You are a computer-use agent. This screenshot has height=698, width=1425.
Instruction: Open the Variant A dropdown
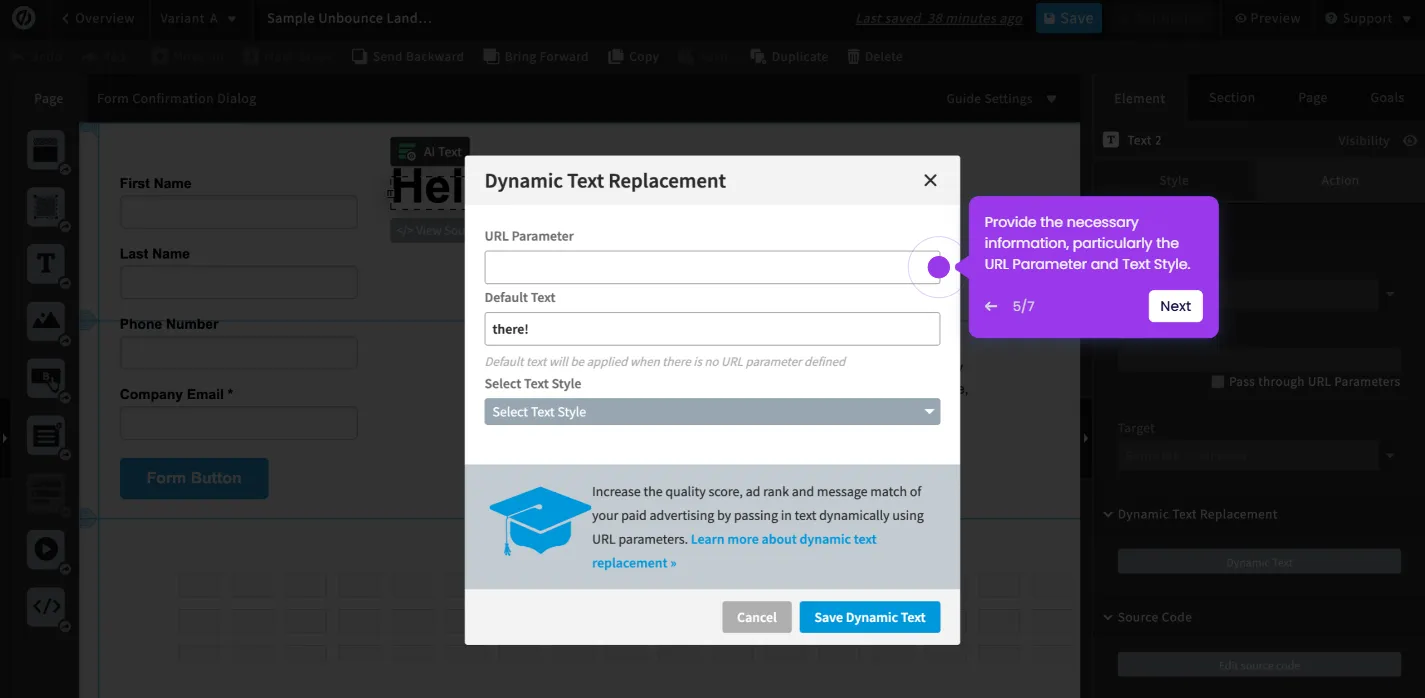tap(199, 18)
